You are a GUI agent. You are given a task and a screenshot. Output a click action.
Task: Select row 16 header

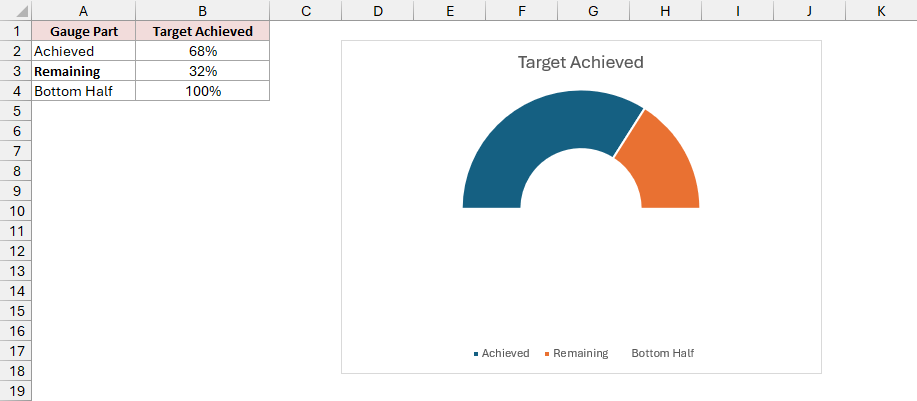click(x=16, y=331)
